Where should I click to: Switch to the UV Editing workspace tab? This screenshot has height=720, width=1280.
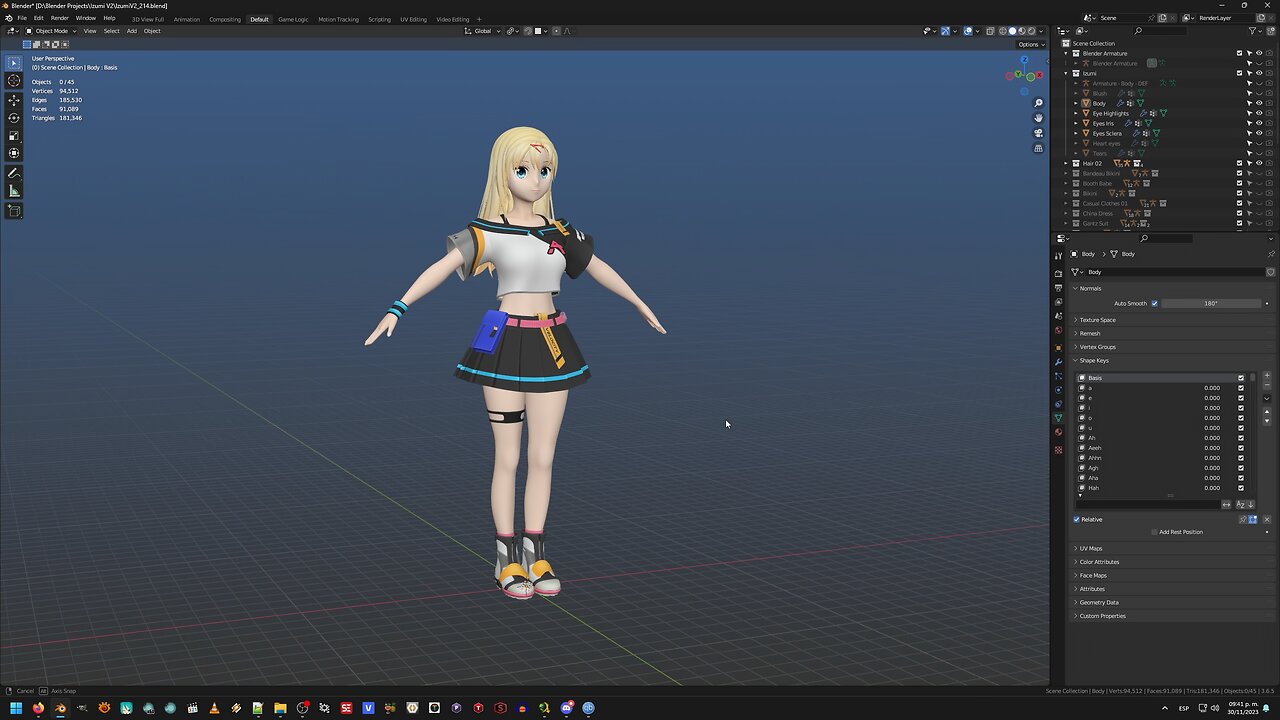[413, 19]
